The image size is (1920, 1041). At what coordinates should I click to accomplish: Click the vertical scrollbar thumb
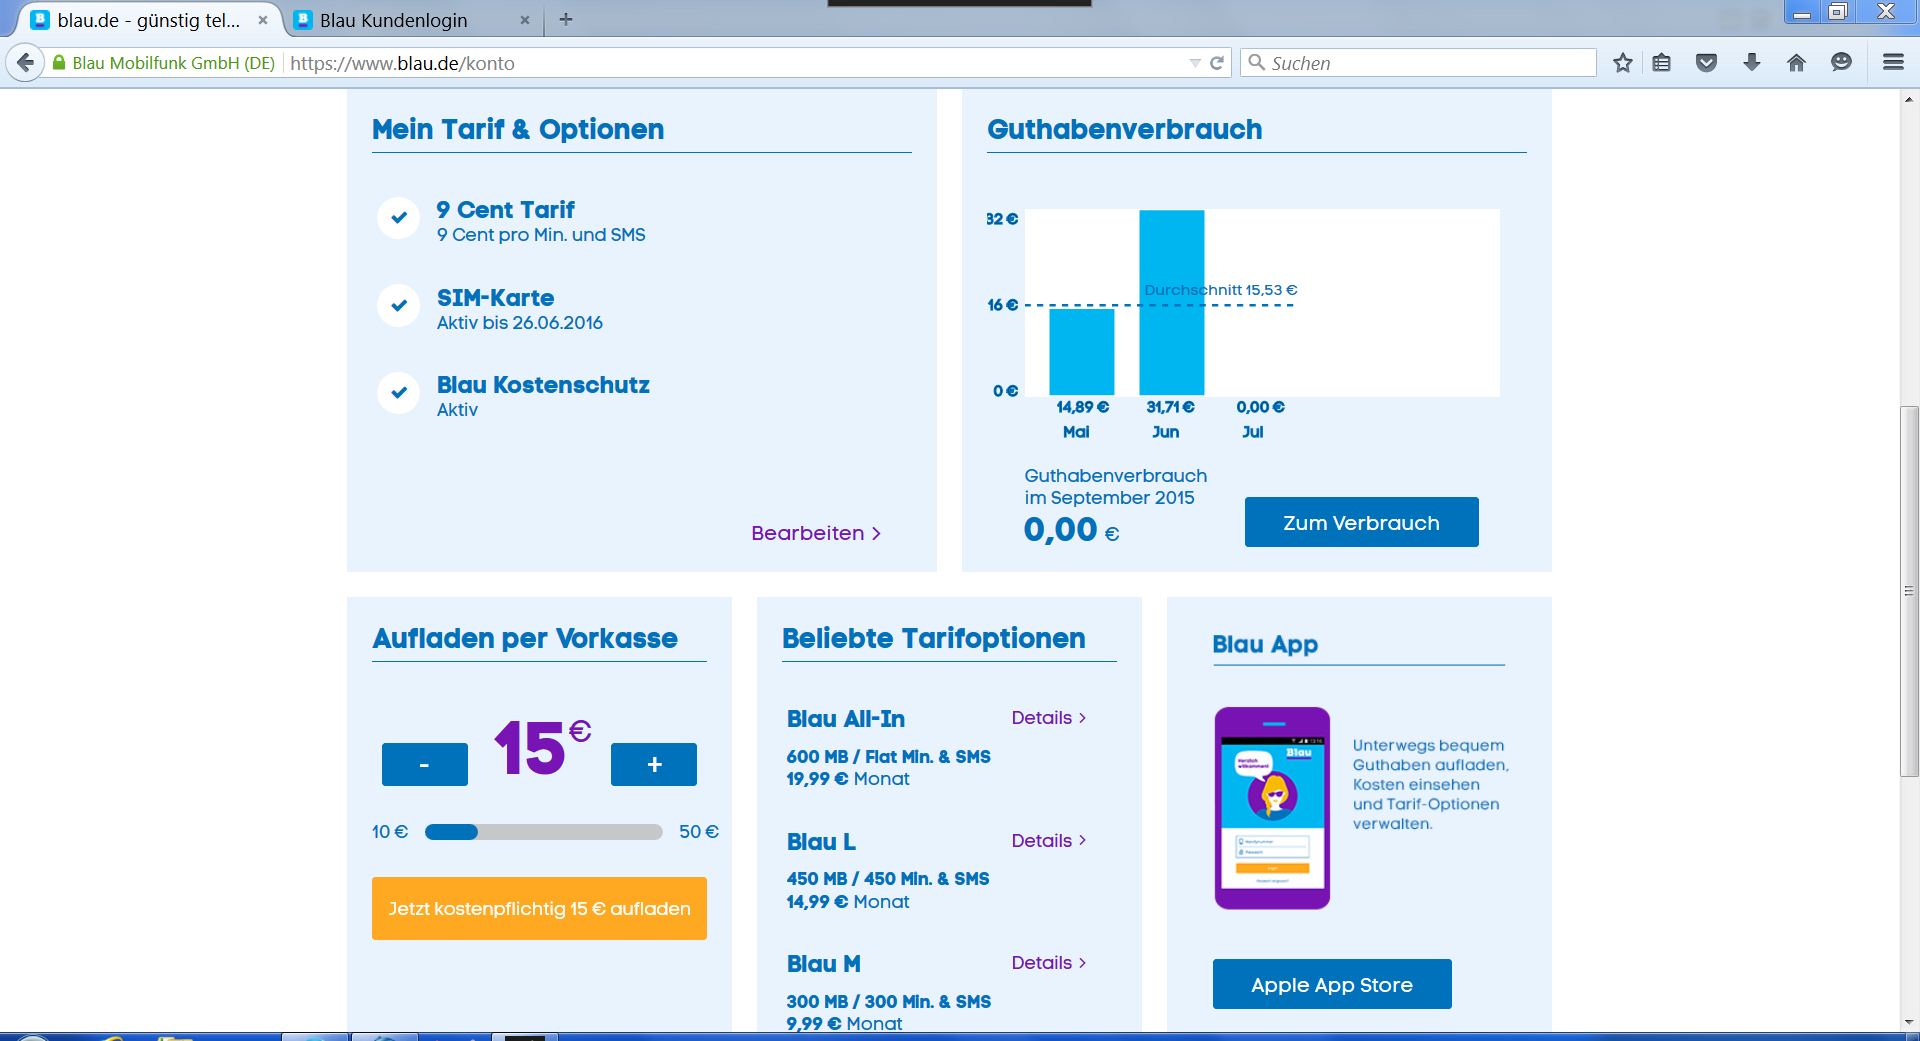[x=1910, y=591]
